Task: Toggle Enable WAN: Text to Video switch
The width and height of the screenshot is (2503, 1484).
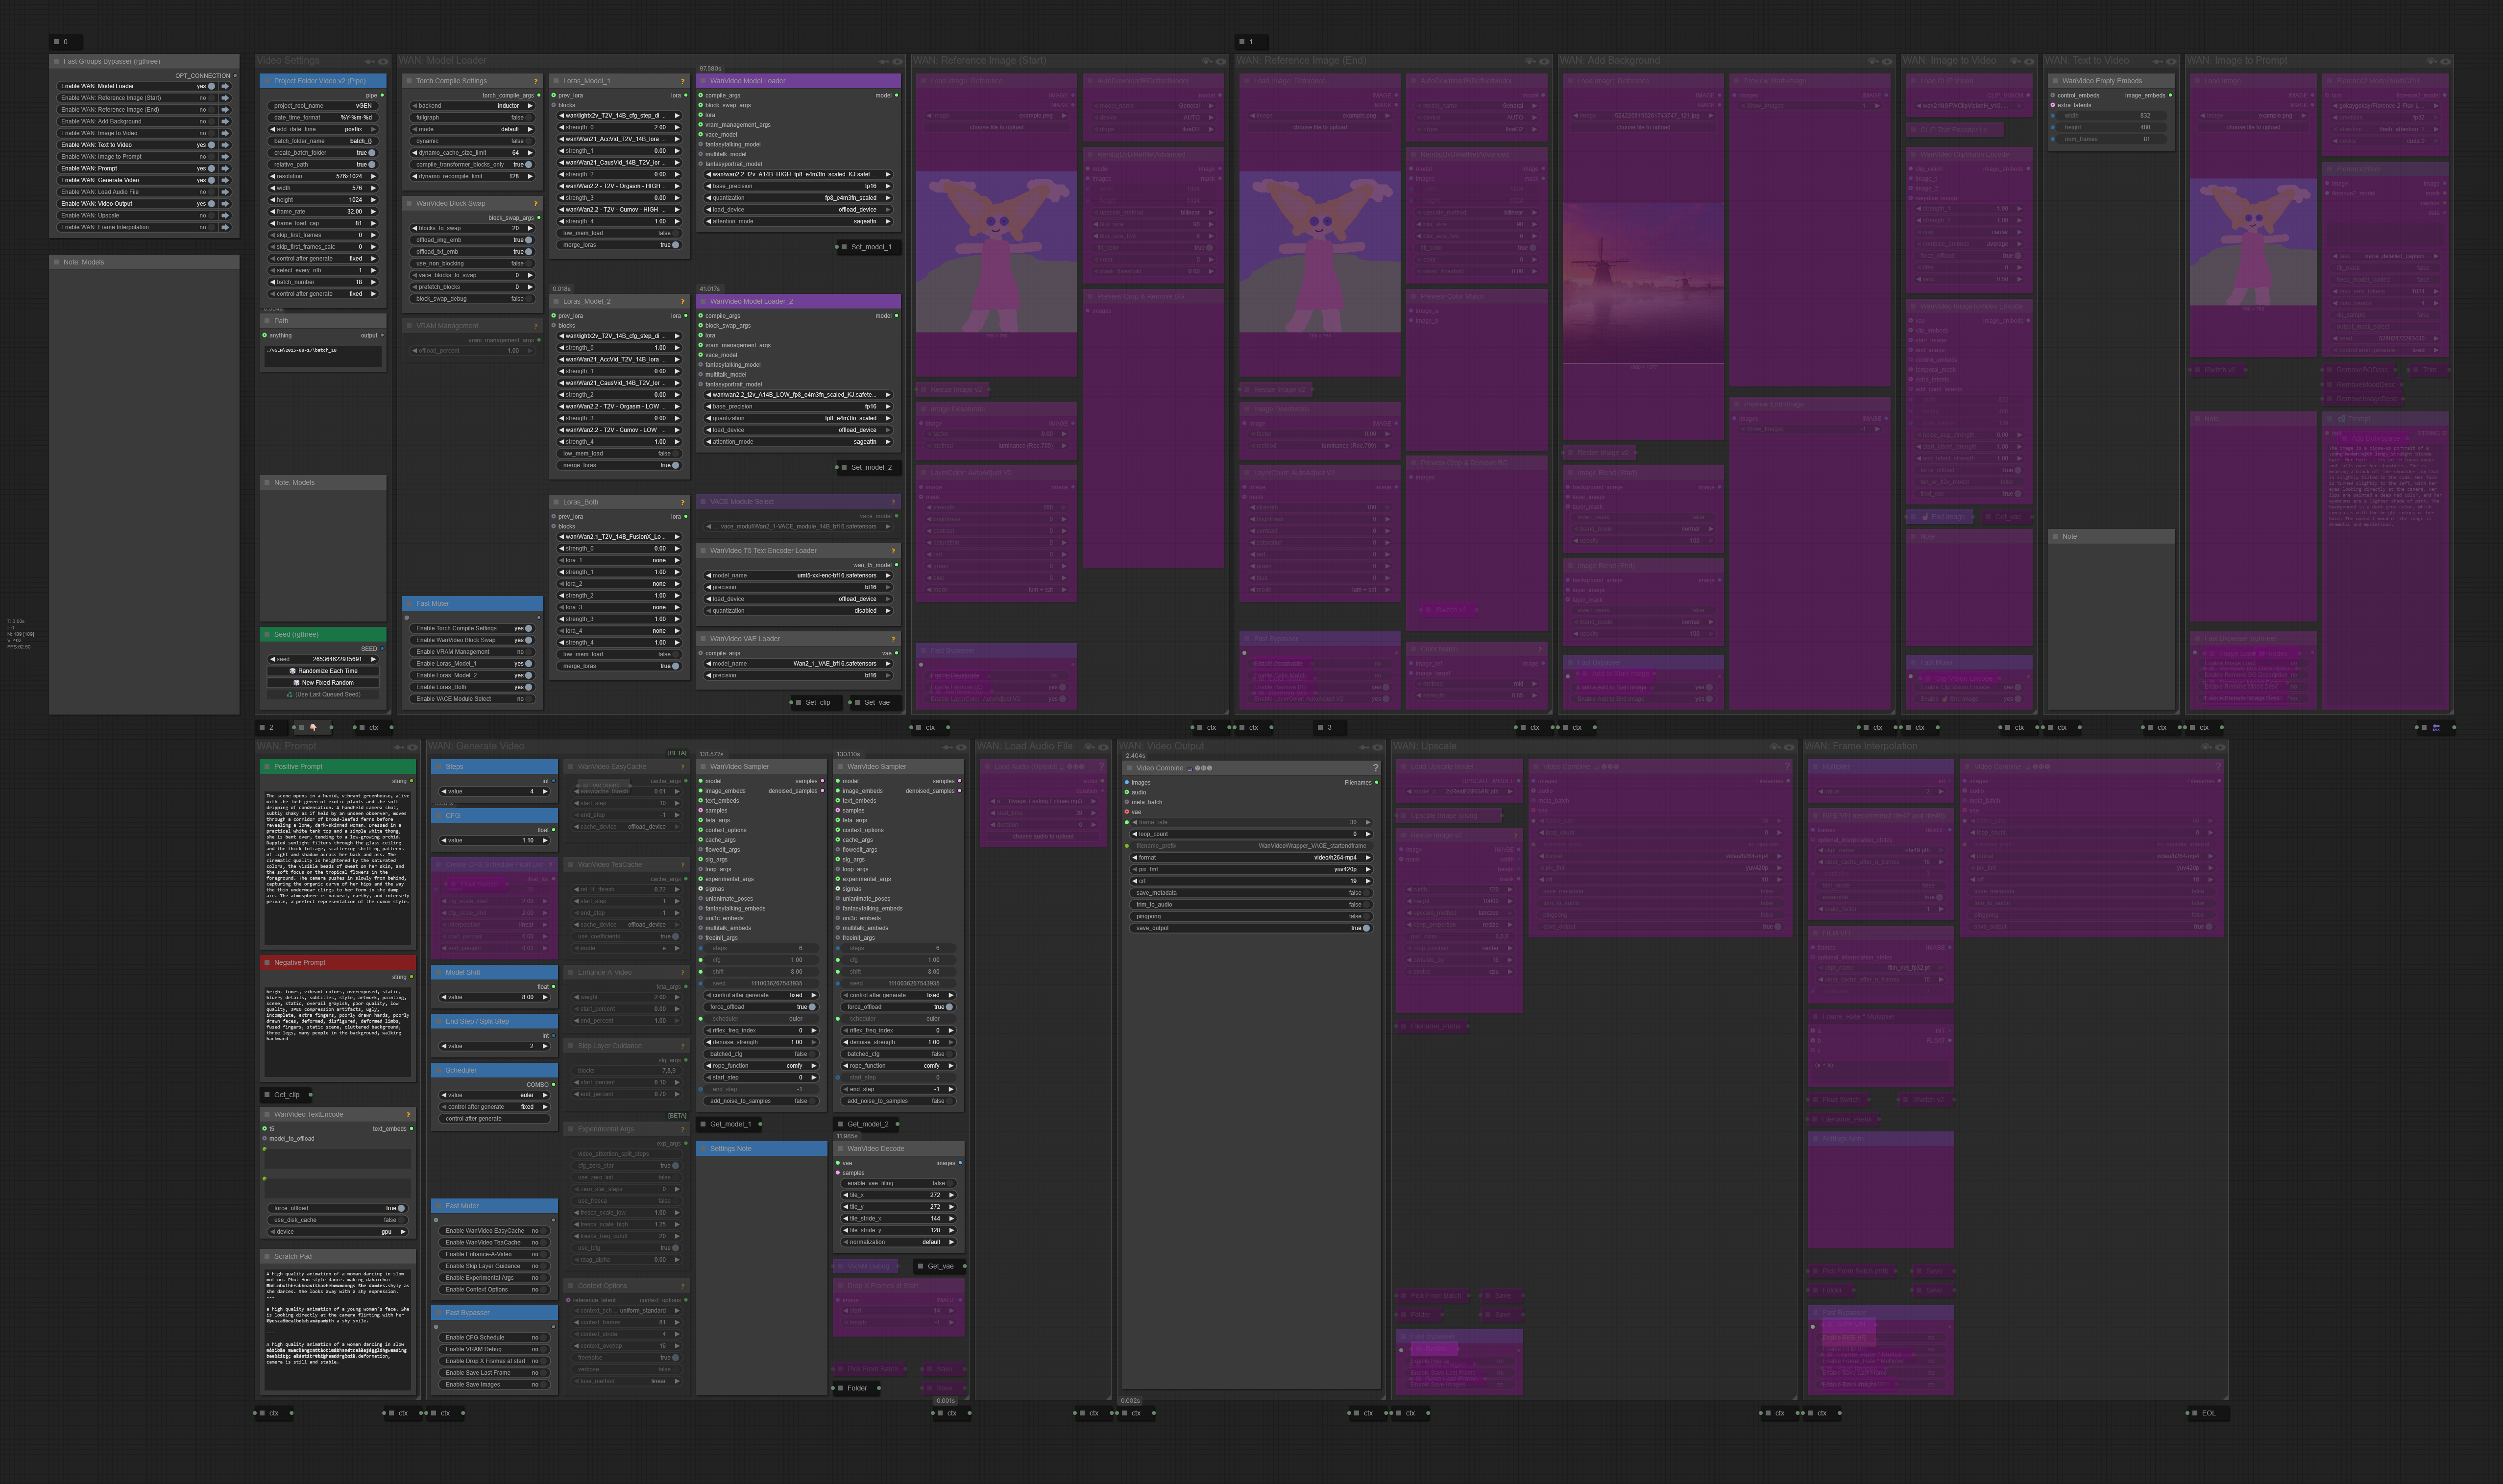Action: tap(211, 145)
